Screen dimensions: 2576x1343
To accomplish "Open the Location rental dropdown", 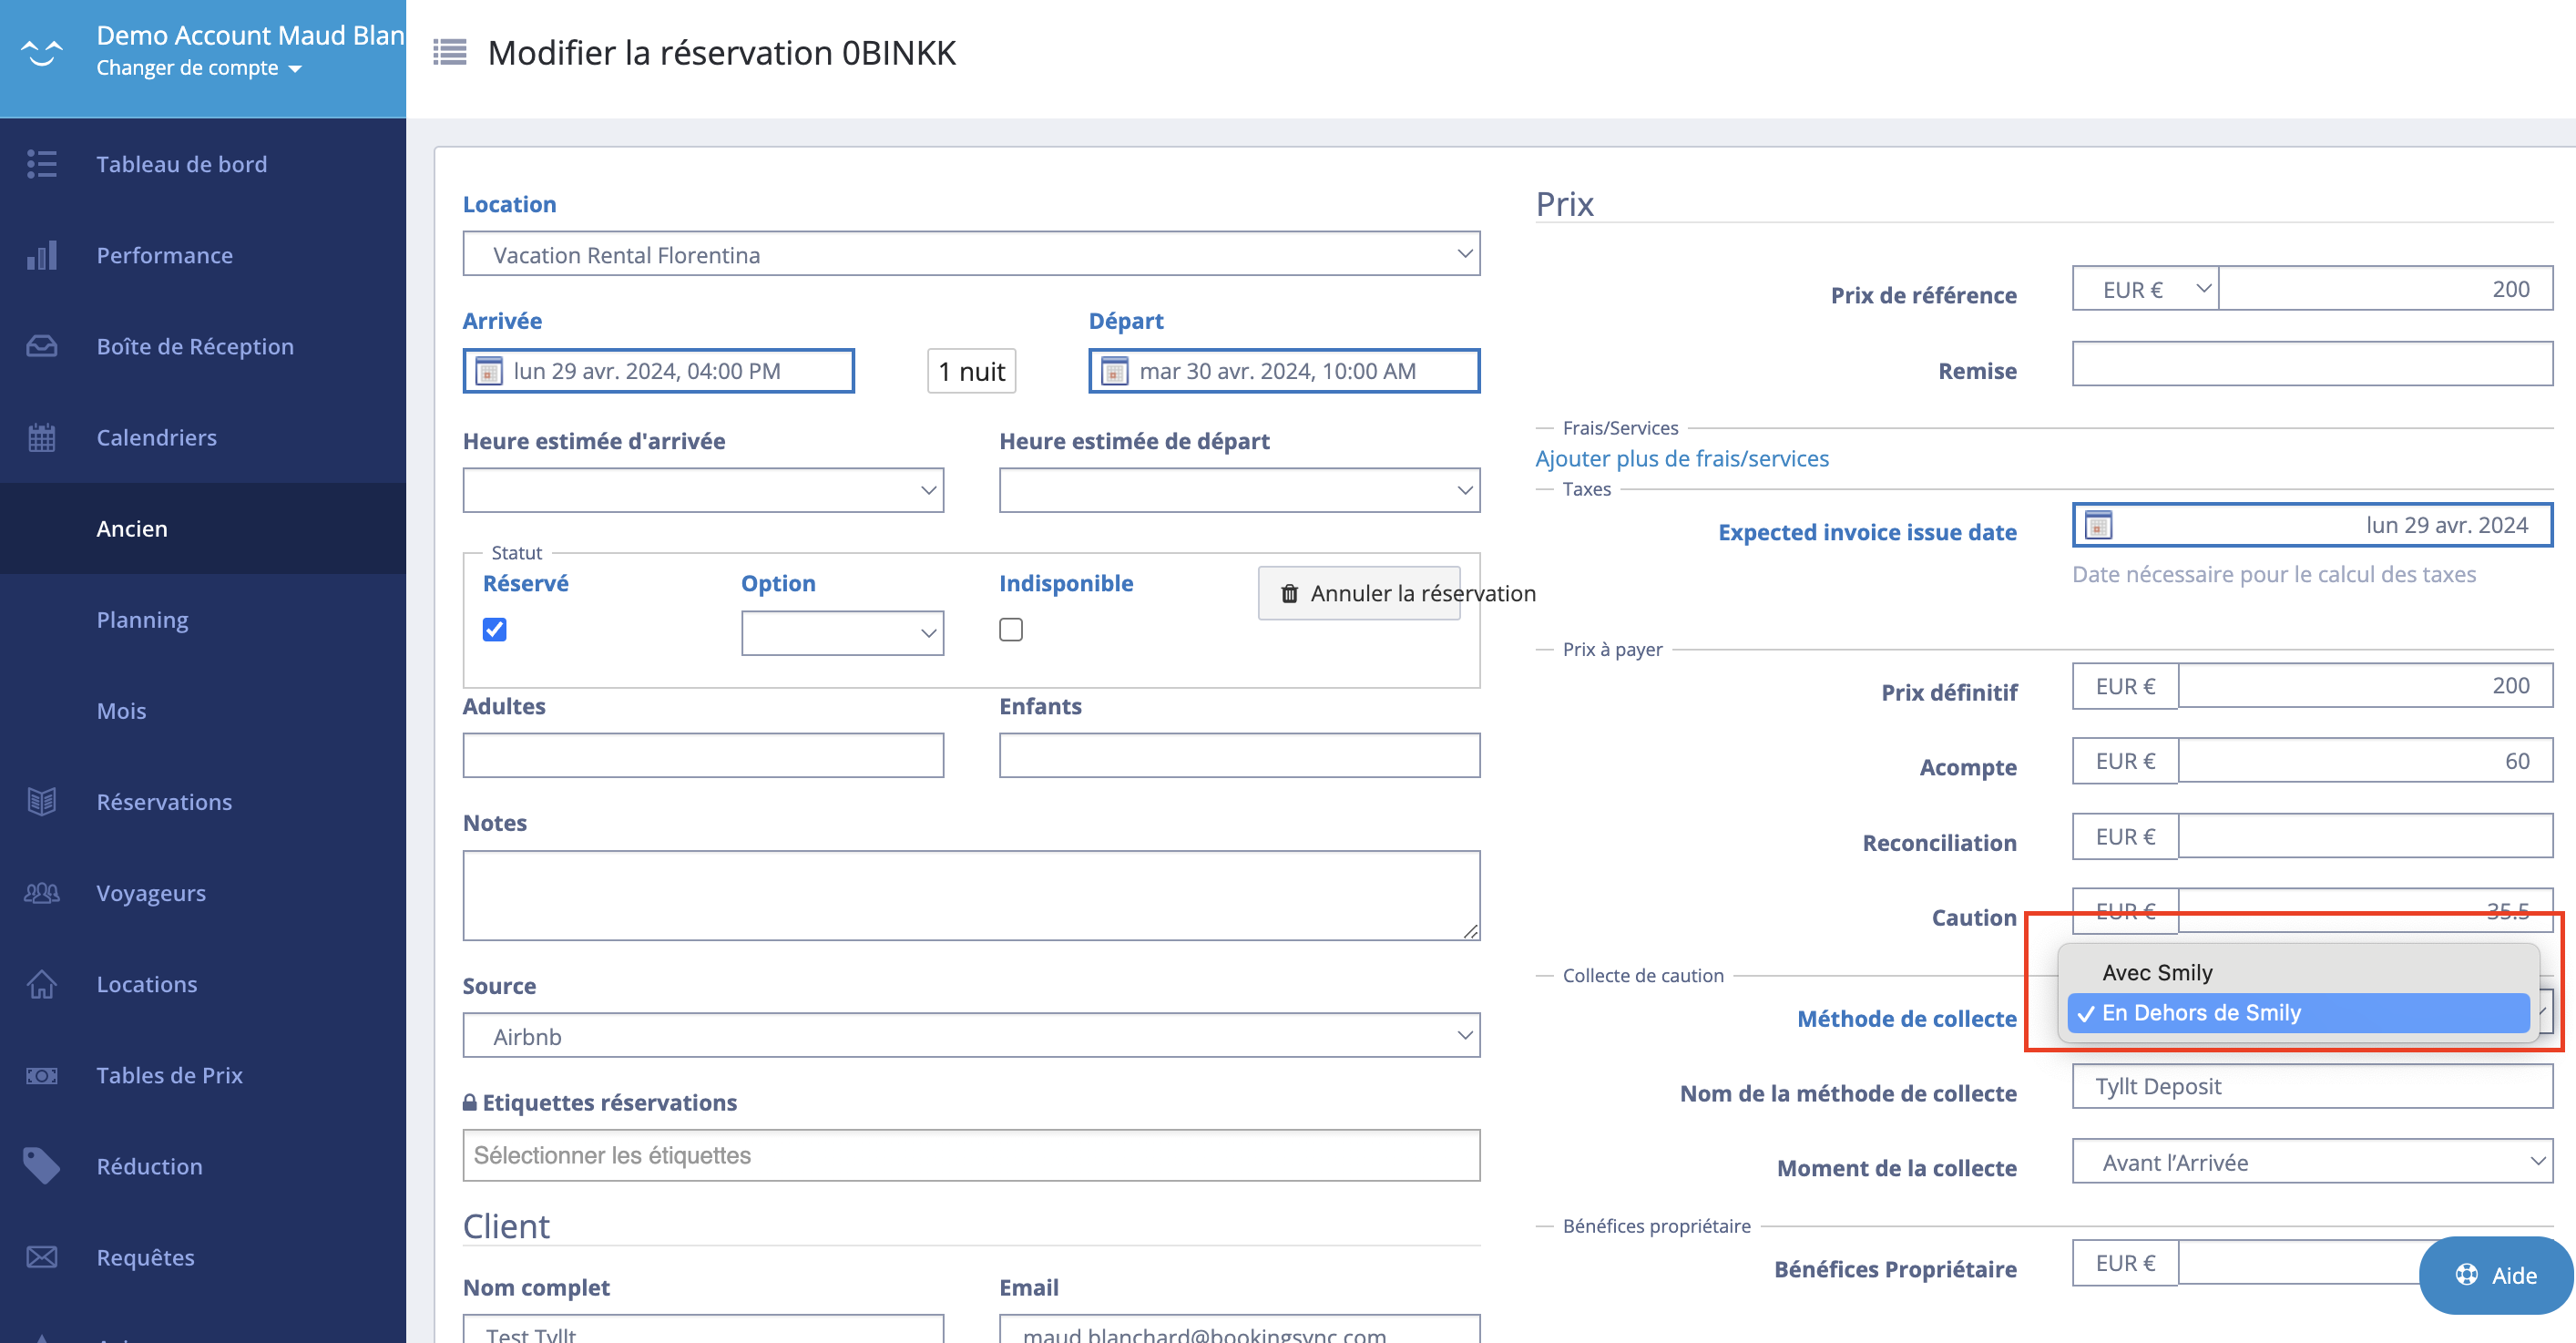I will [971, 254].
